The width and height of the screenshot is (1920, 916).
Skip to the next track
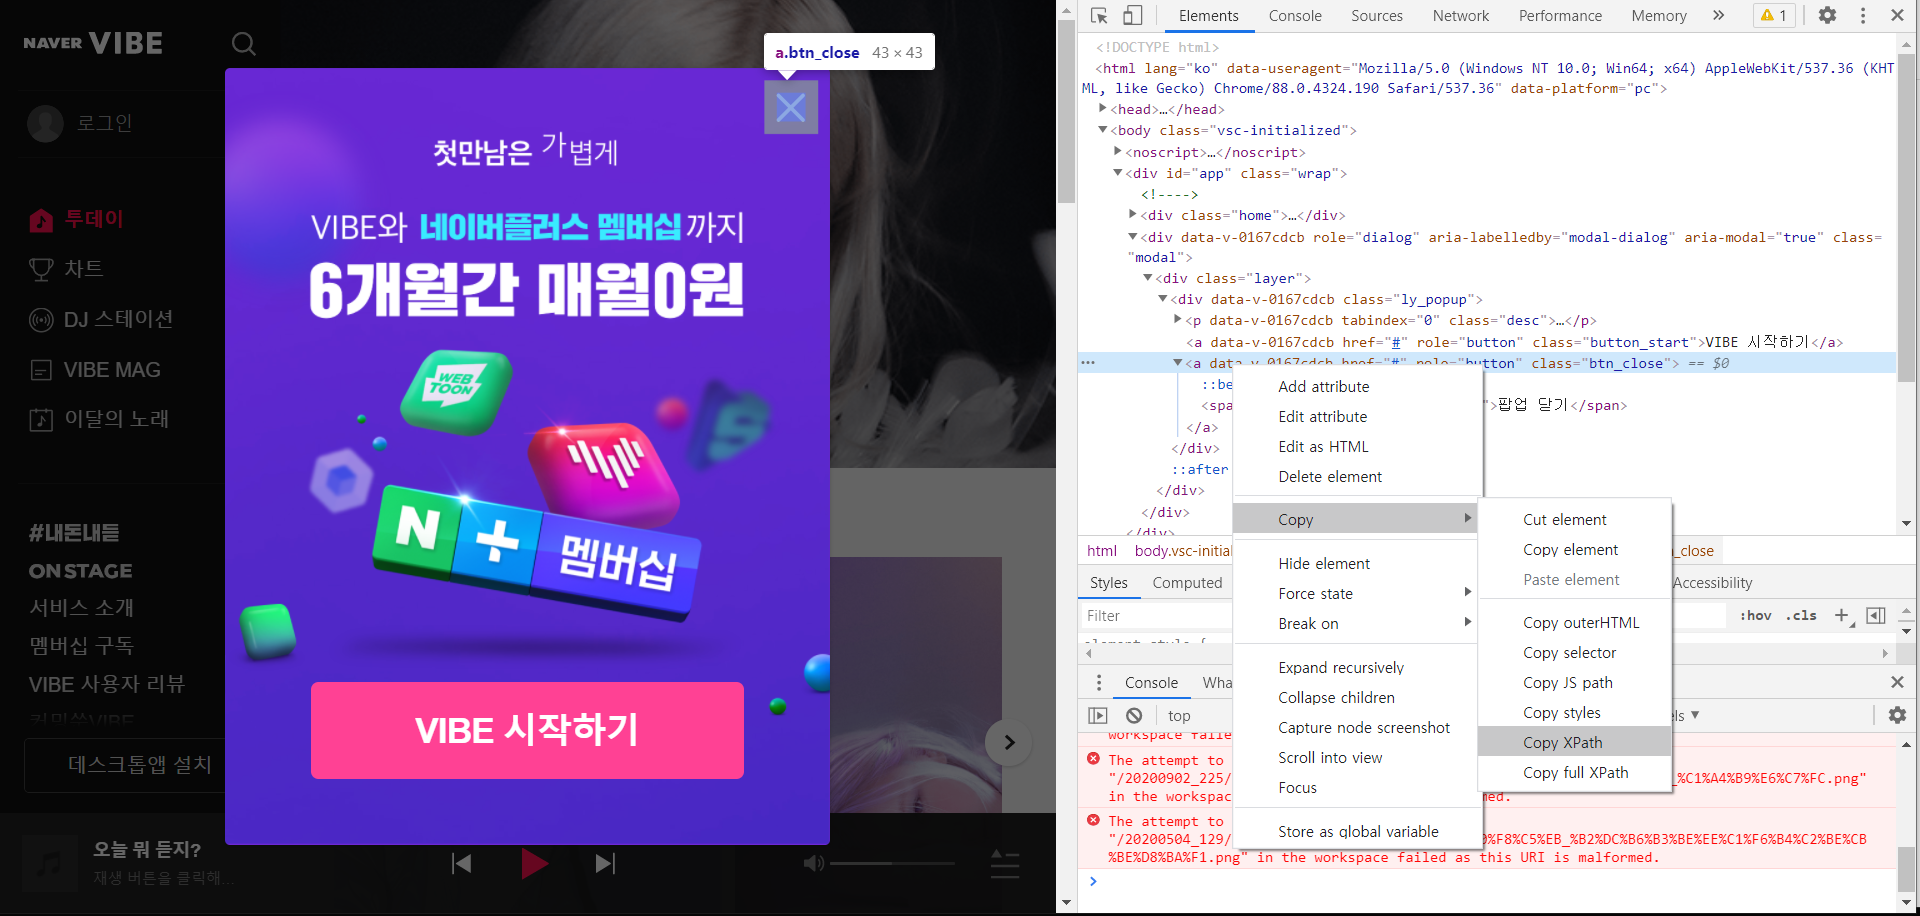click(605, 863)
